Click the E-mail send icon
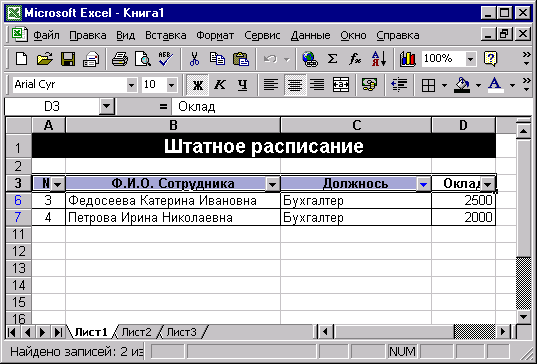 91,59
